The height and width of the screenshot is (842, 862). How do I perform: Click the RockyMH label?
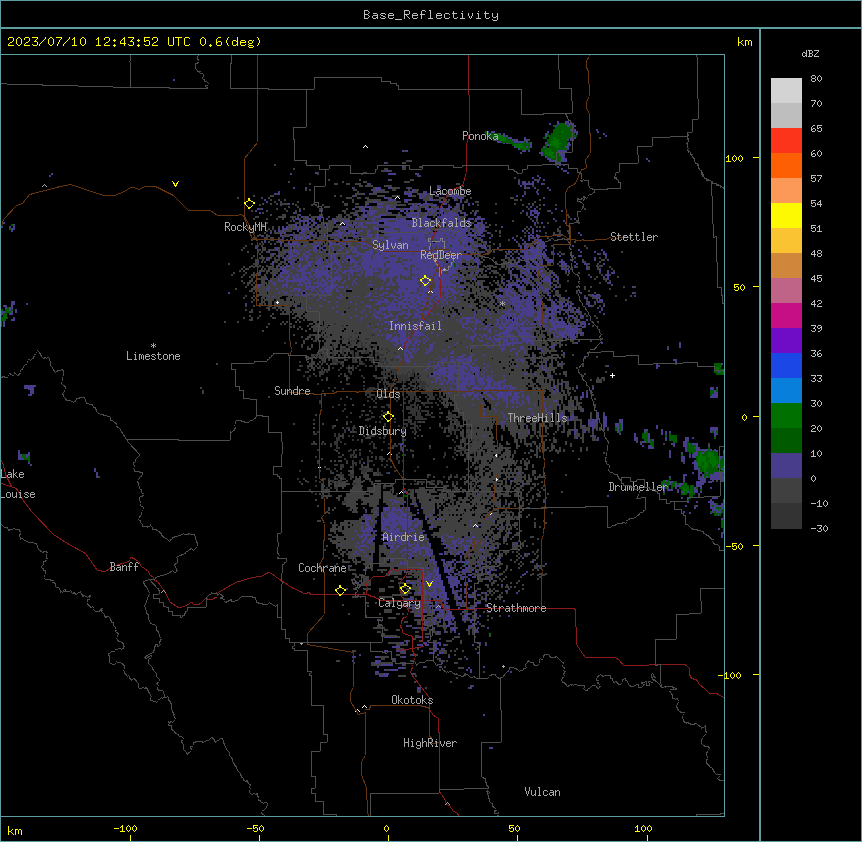coord(245,227)
